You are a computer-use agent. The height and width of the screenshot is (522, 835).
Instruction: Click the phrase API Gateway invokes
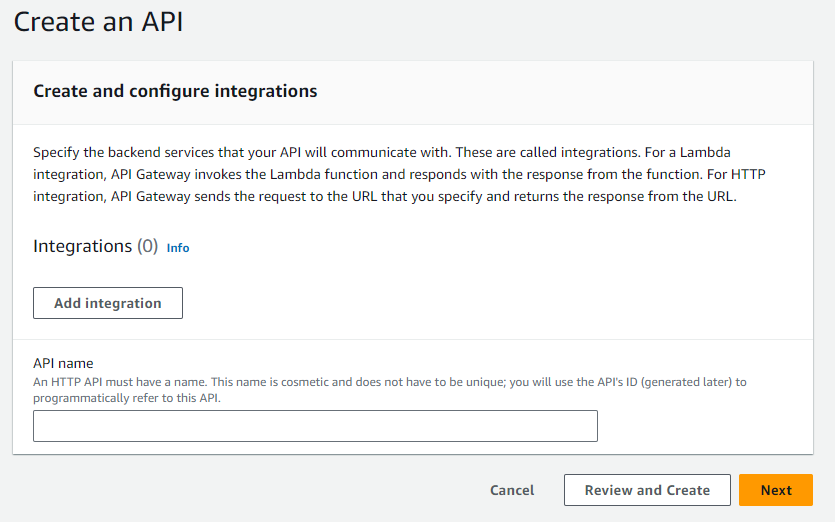click(176, 174)
